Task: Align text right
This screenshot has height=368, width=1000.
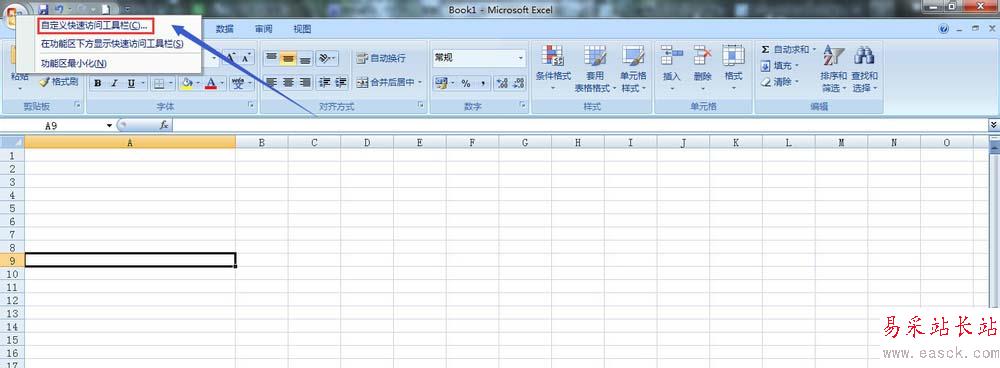Action: (x=305, y=82)
